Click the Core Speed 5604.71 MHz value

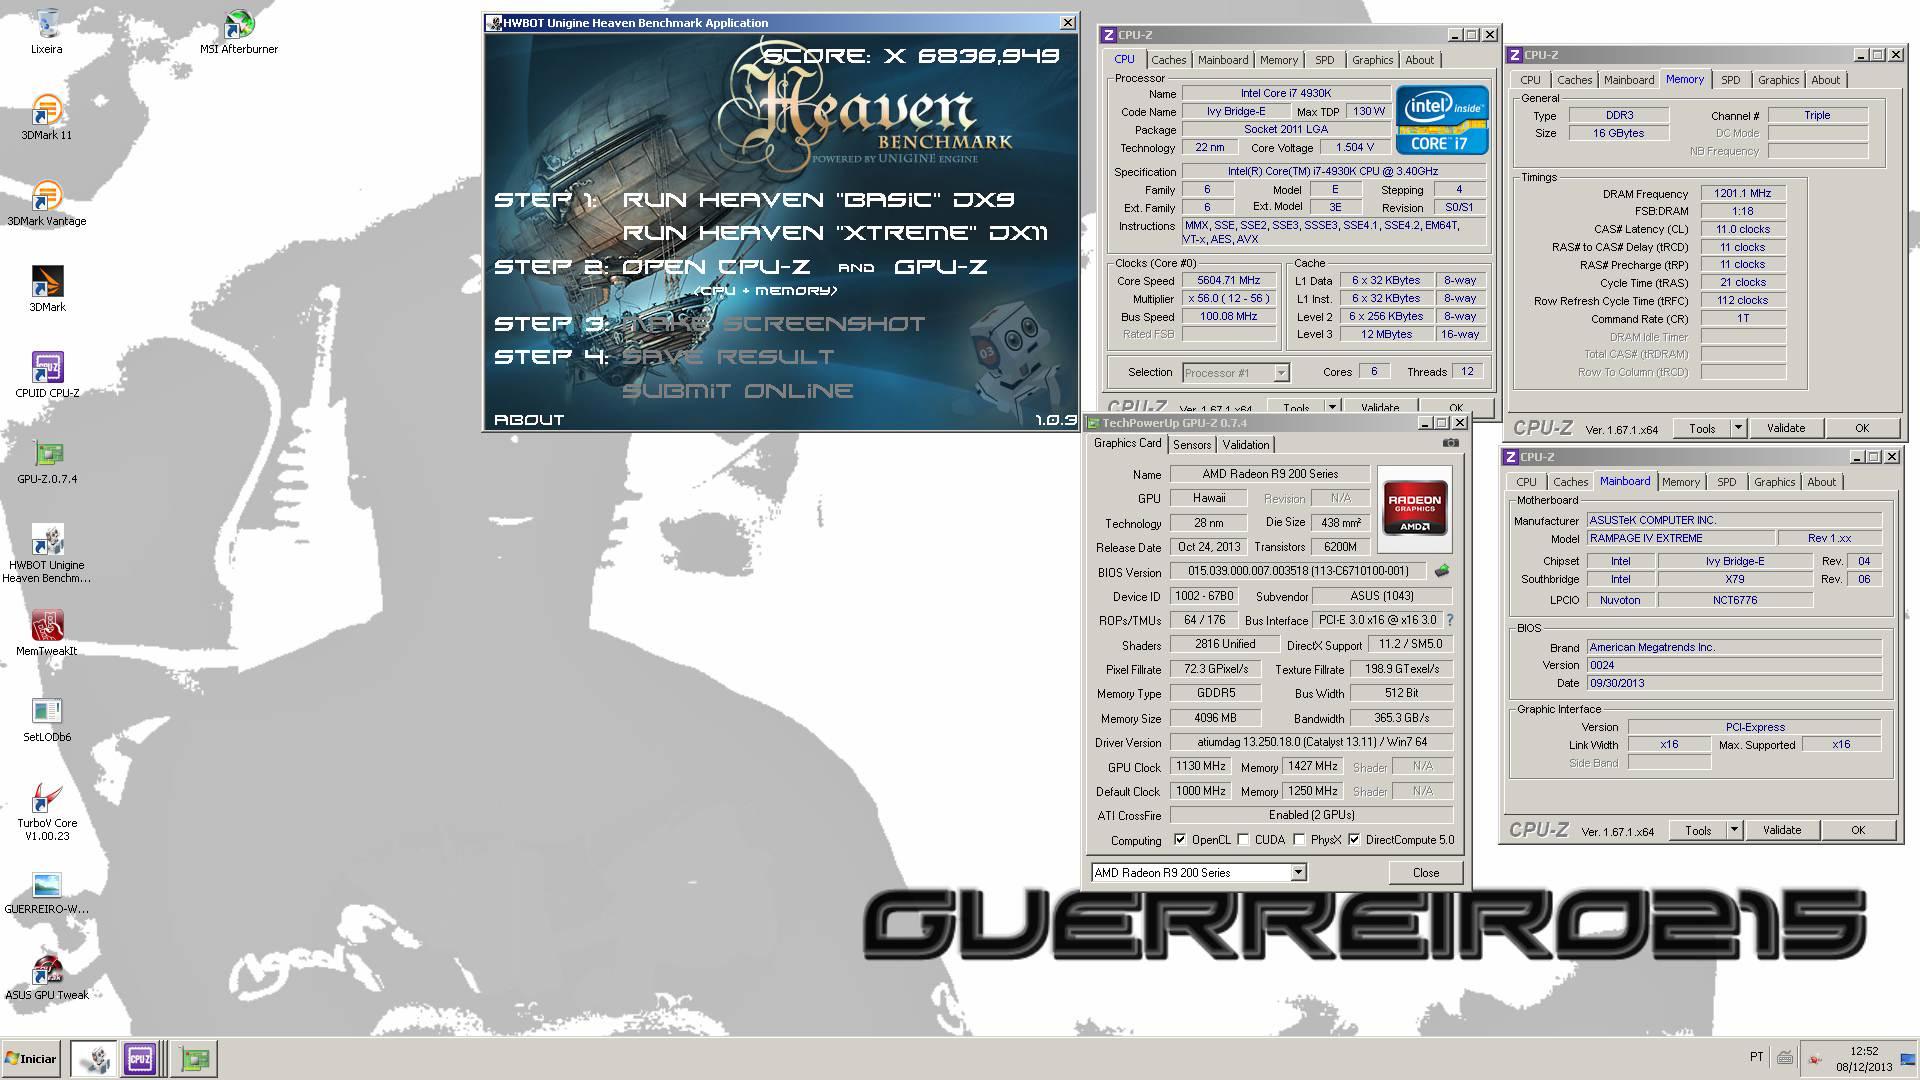1228,280
